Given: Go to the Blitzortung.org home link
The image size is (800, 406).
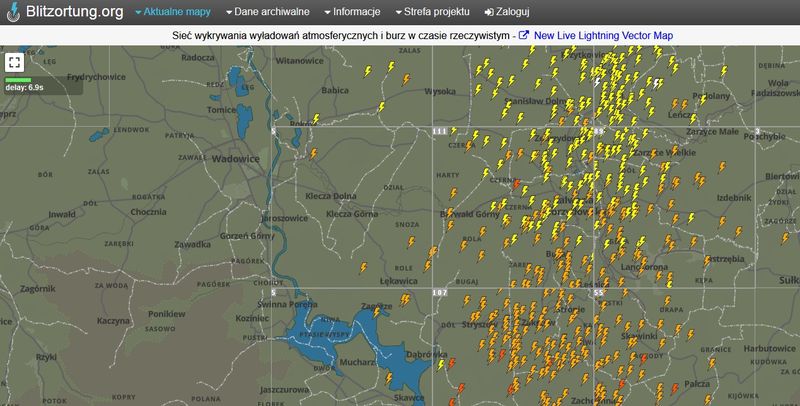Looking at the screenshot, I should pos(74,12).
